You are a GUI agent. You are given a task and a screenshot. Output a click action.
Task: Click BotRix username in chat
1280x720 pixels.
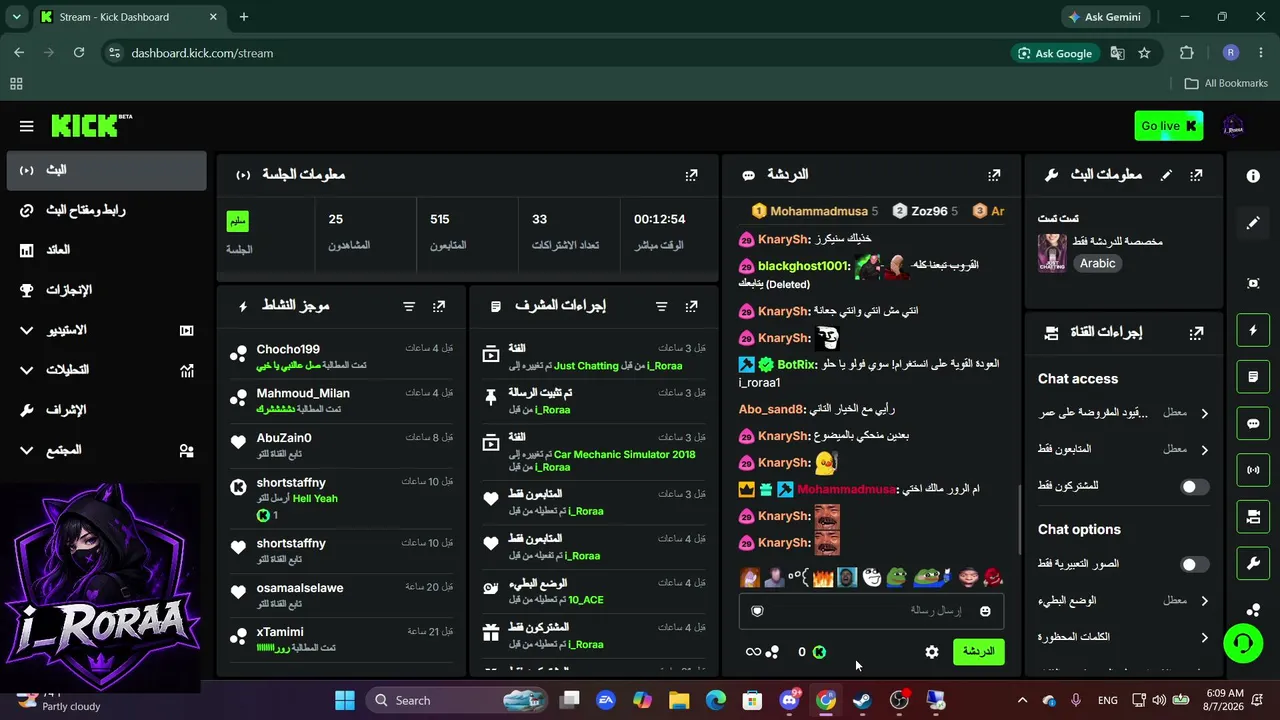point(796,365)
